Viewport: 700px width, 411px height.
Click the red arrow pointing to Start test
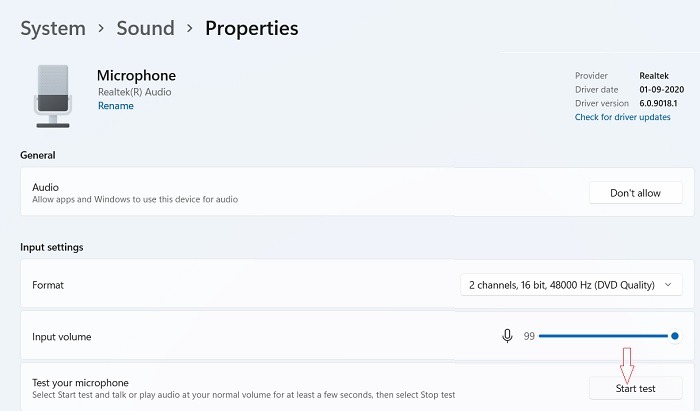coord(627,361)
